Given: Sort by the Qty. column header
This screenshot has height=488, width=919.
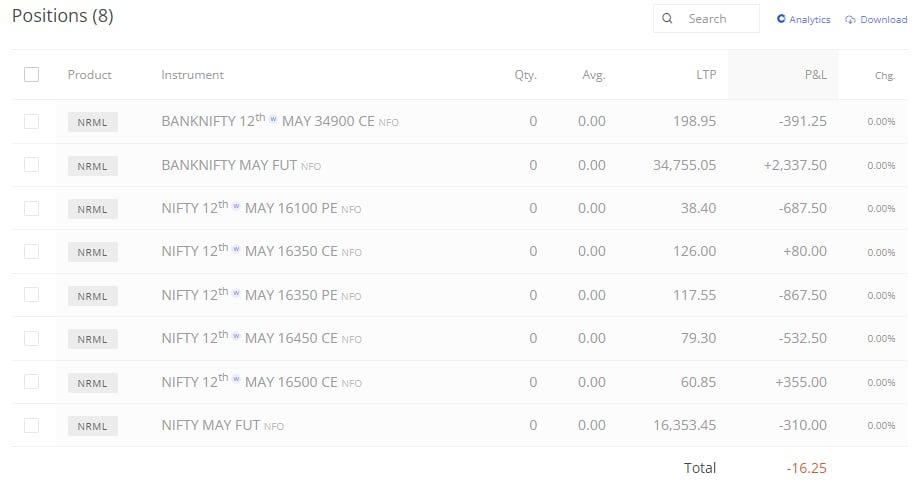Looking at the screenshot, I should point(525,74).
